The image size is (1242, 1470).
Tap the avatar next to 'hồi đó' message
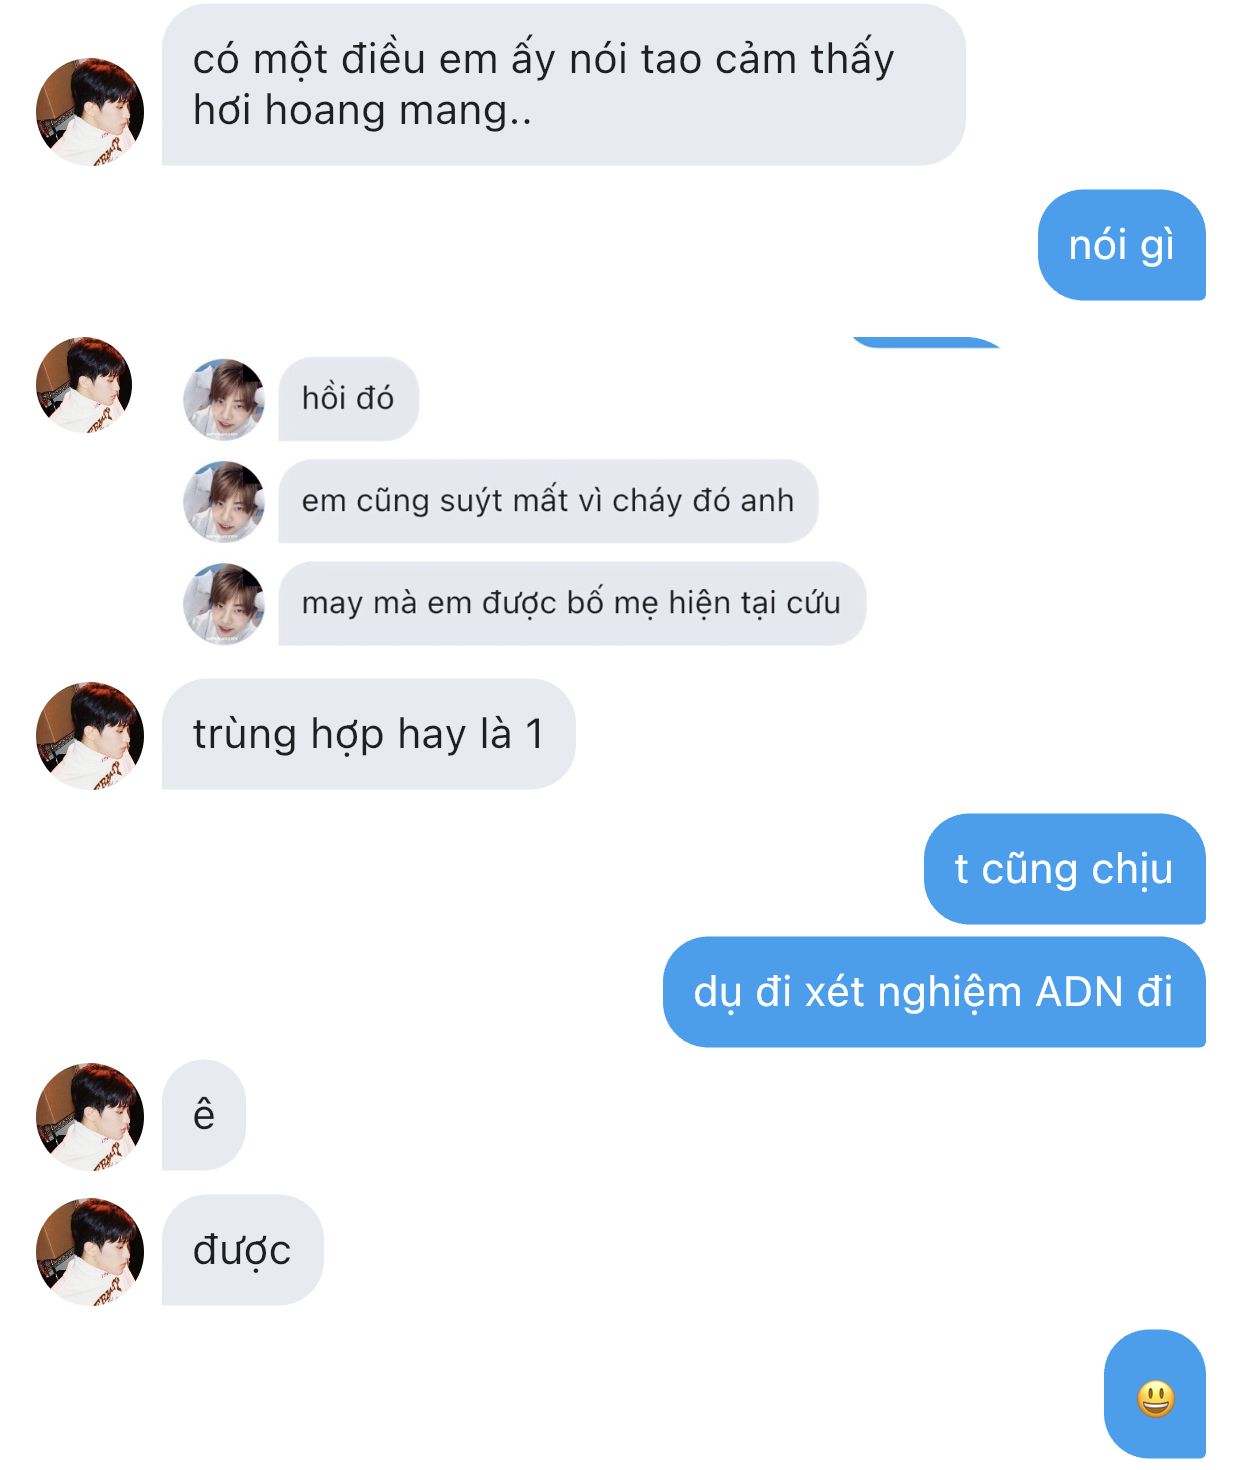pos(224,399)
